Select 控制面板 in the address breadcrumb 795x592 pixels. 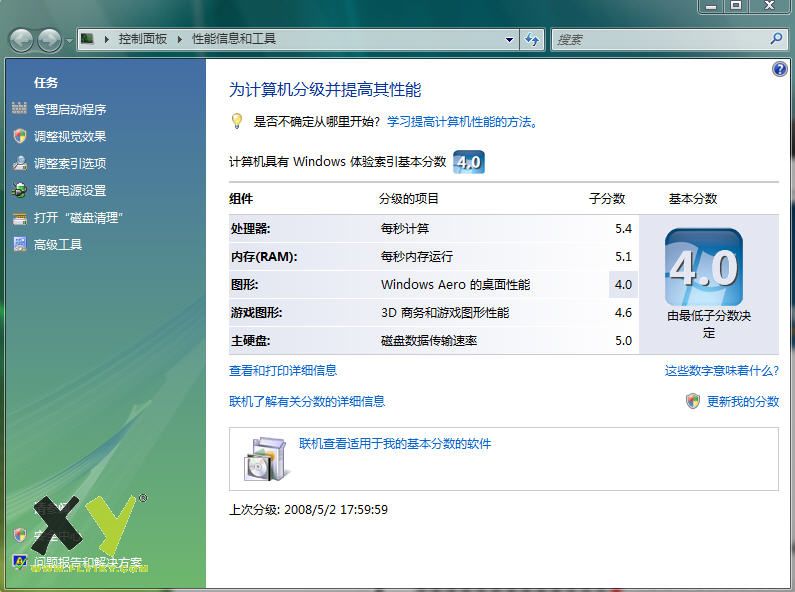click(142, 39)
